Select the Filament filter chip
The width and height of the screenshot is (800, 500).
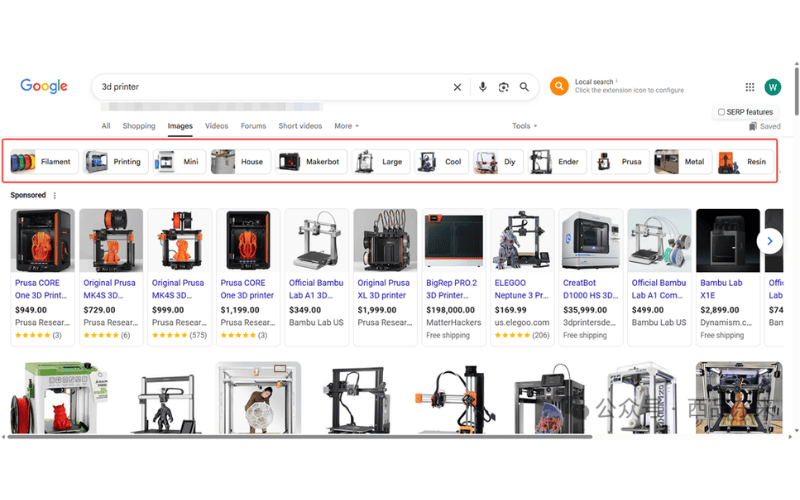(x=44, y=162)
